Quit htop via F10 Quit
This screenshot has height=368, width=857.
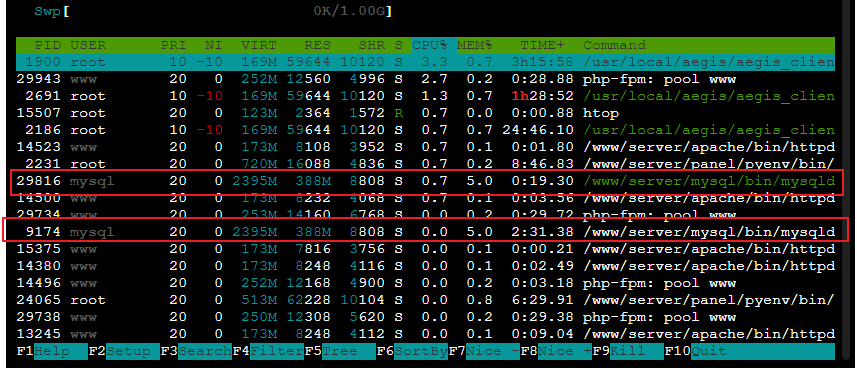point(749,352)
